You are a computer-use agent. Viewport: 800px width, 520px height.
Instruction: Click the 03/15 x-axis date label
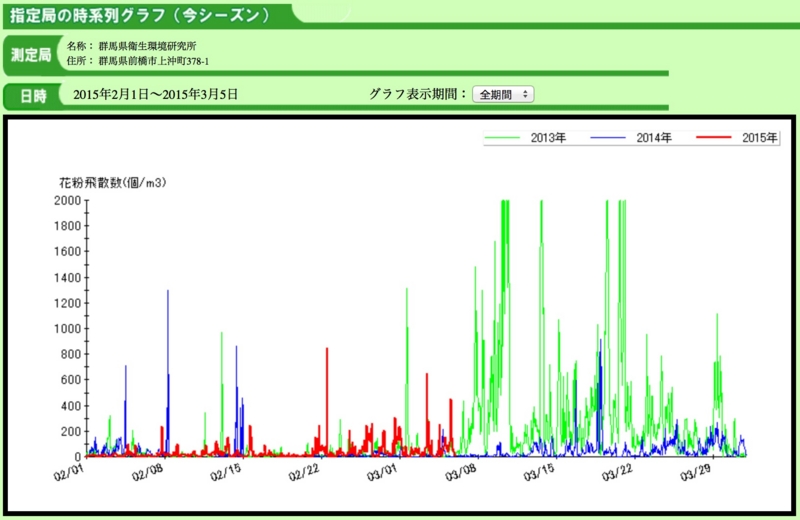538,472
